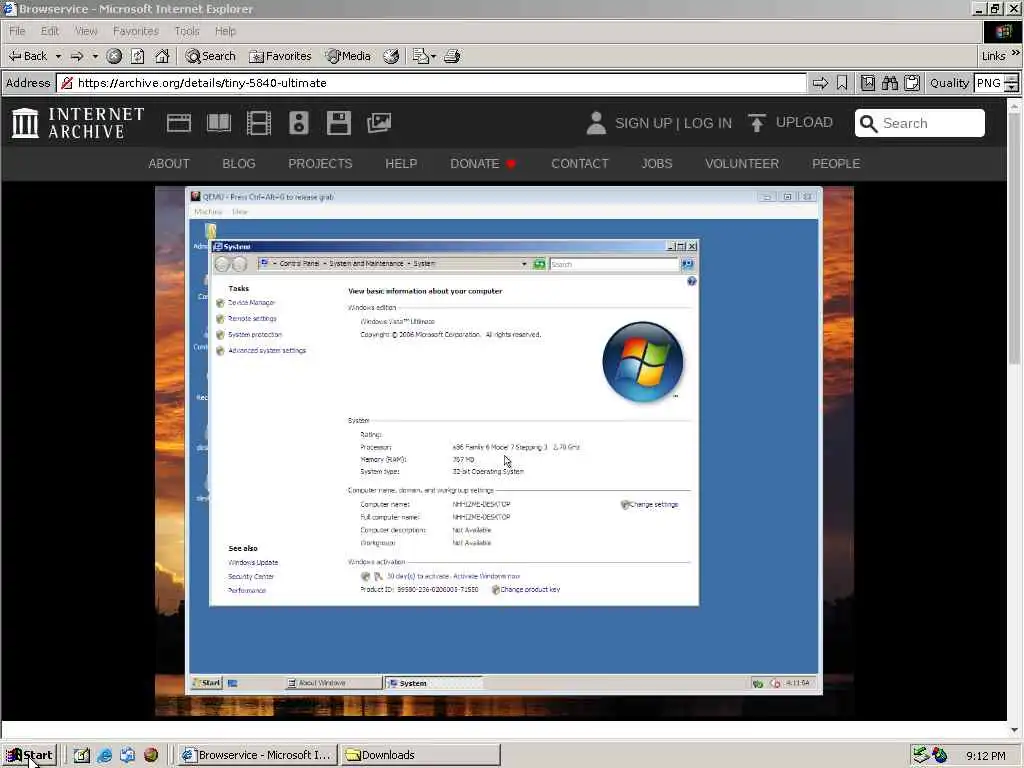Click the Internet Archive Search field
Viewport: 1024px width, 768px height.
pos(920,123)
